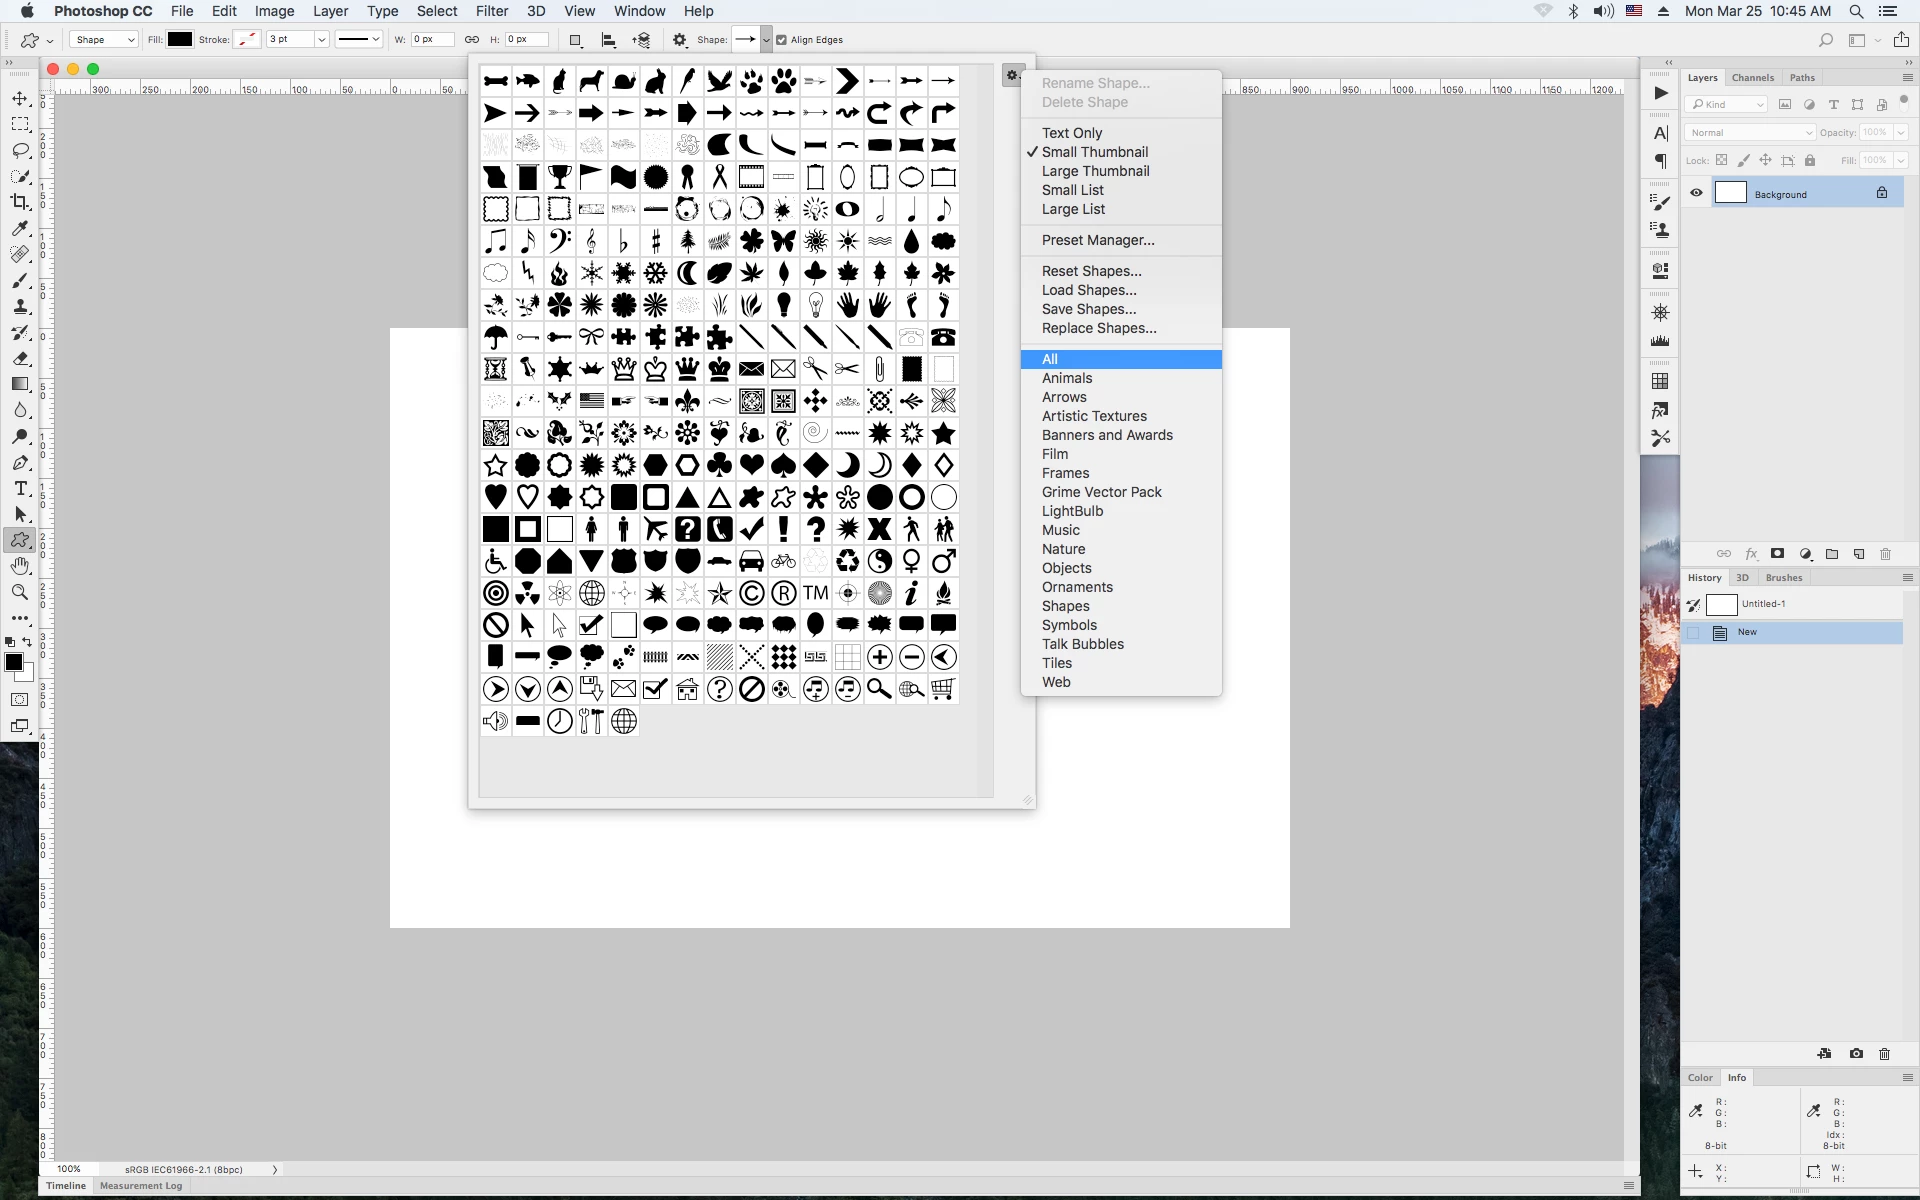The width and height of the screenshot is (1920, 1200).
Task: Select the Move tool
Action: 20,98
